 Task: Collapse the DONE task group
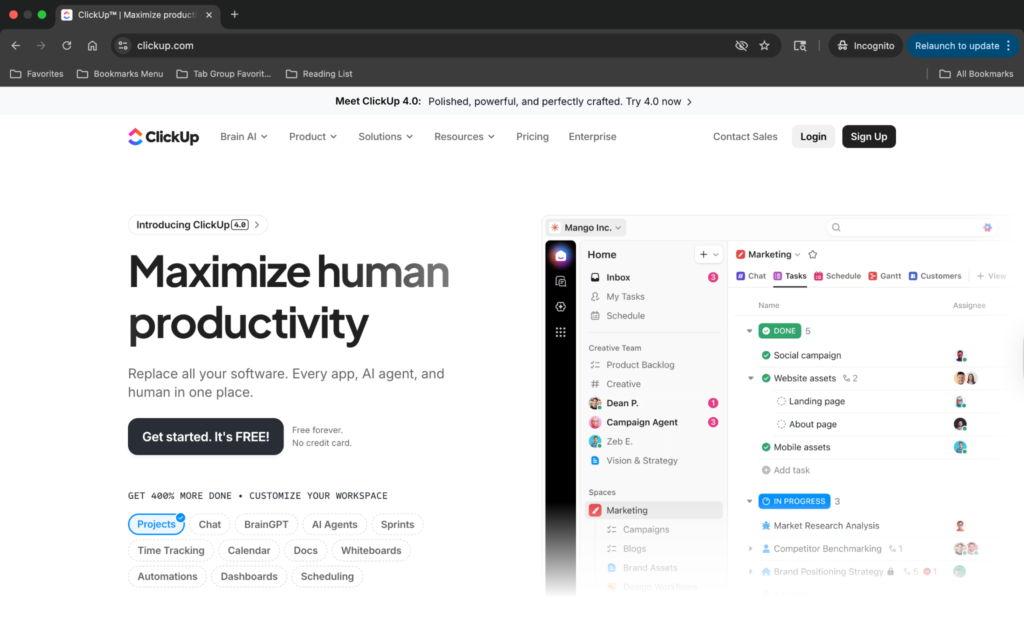pos(749,331)
